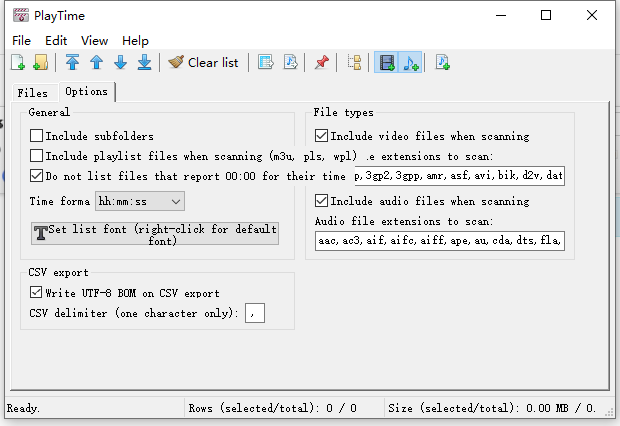620x426 pixels.
Task: Click the red pin icon
Action: (321, 62)
